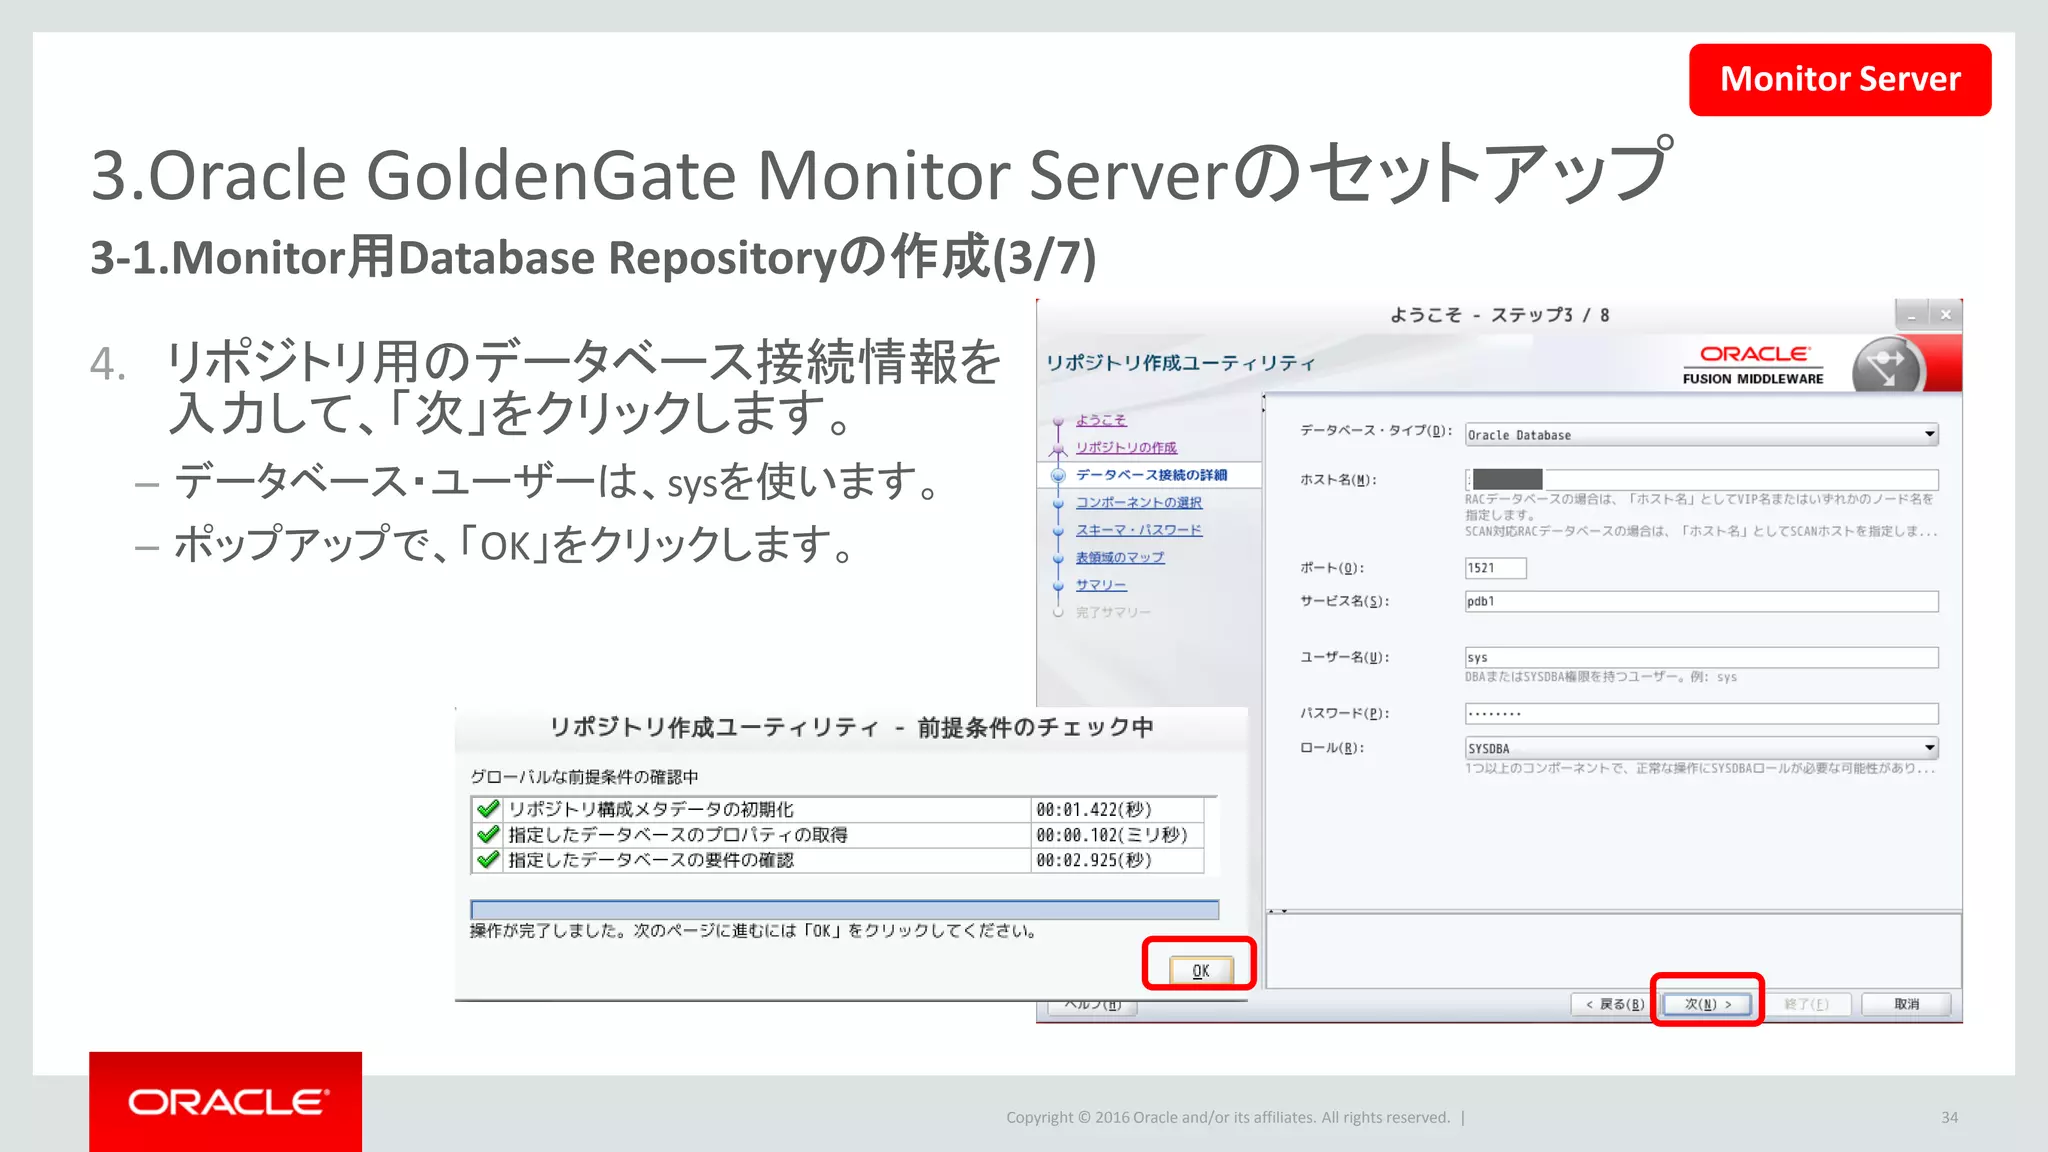Click OK in the prerequisite check popup
This screenshot has width=2048, height=1152.
tap(1200, 970)
